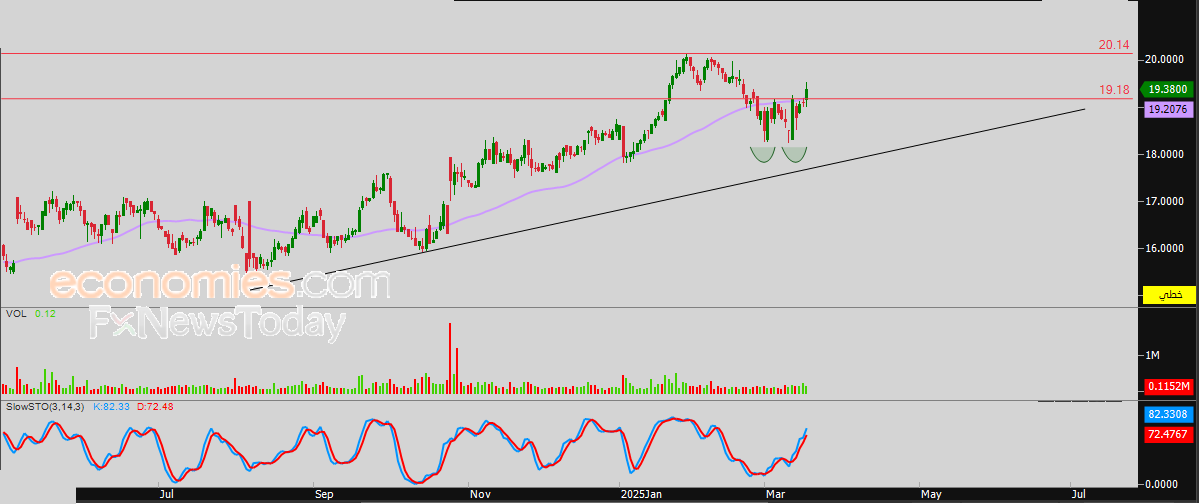Click the Jul date label following May
The height and width of the screenshot is (504, 1199).
[1078, 496]
